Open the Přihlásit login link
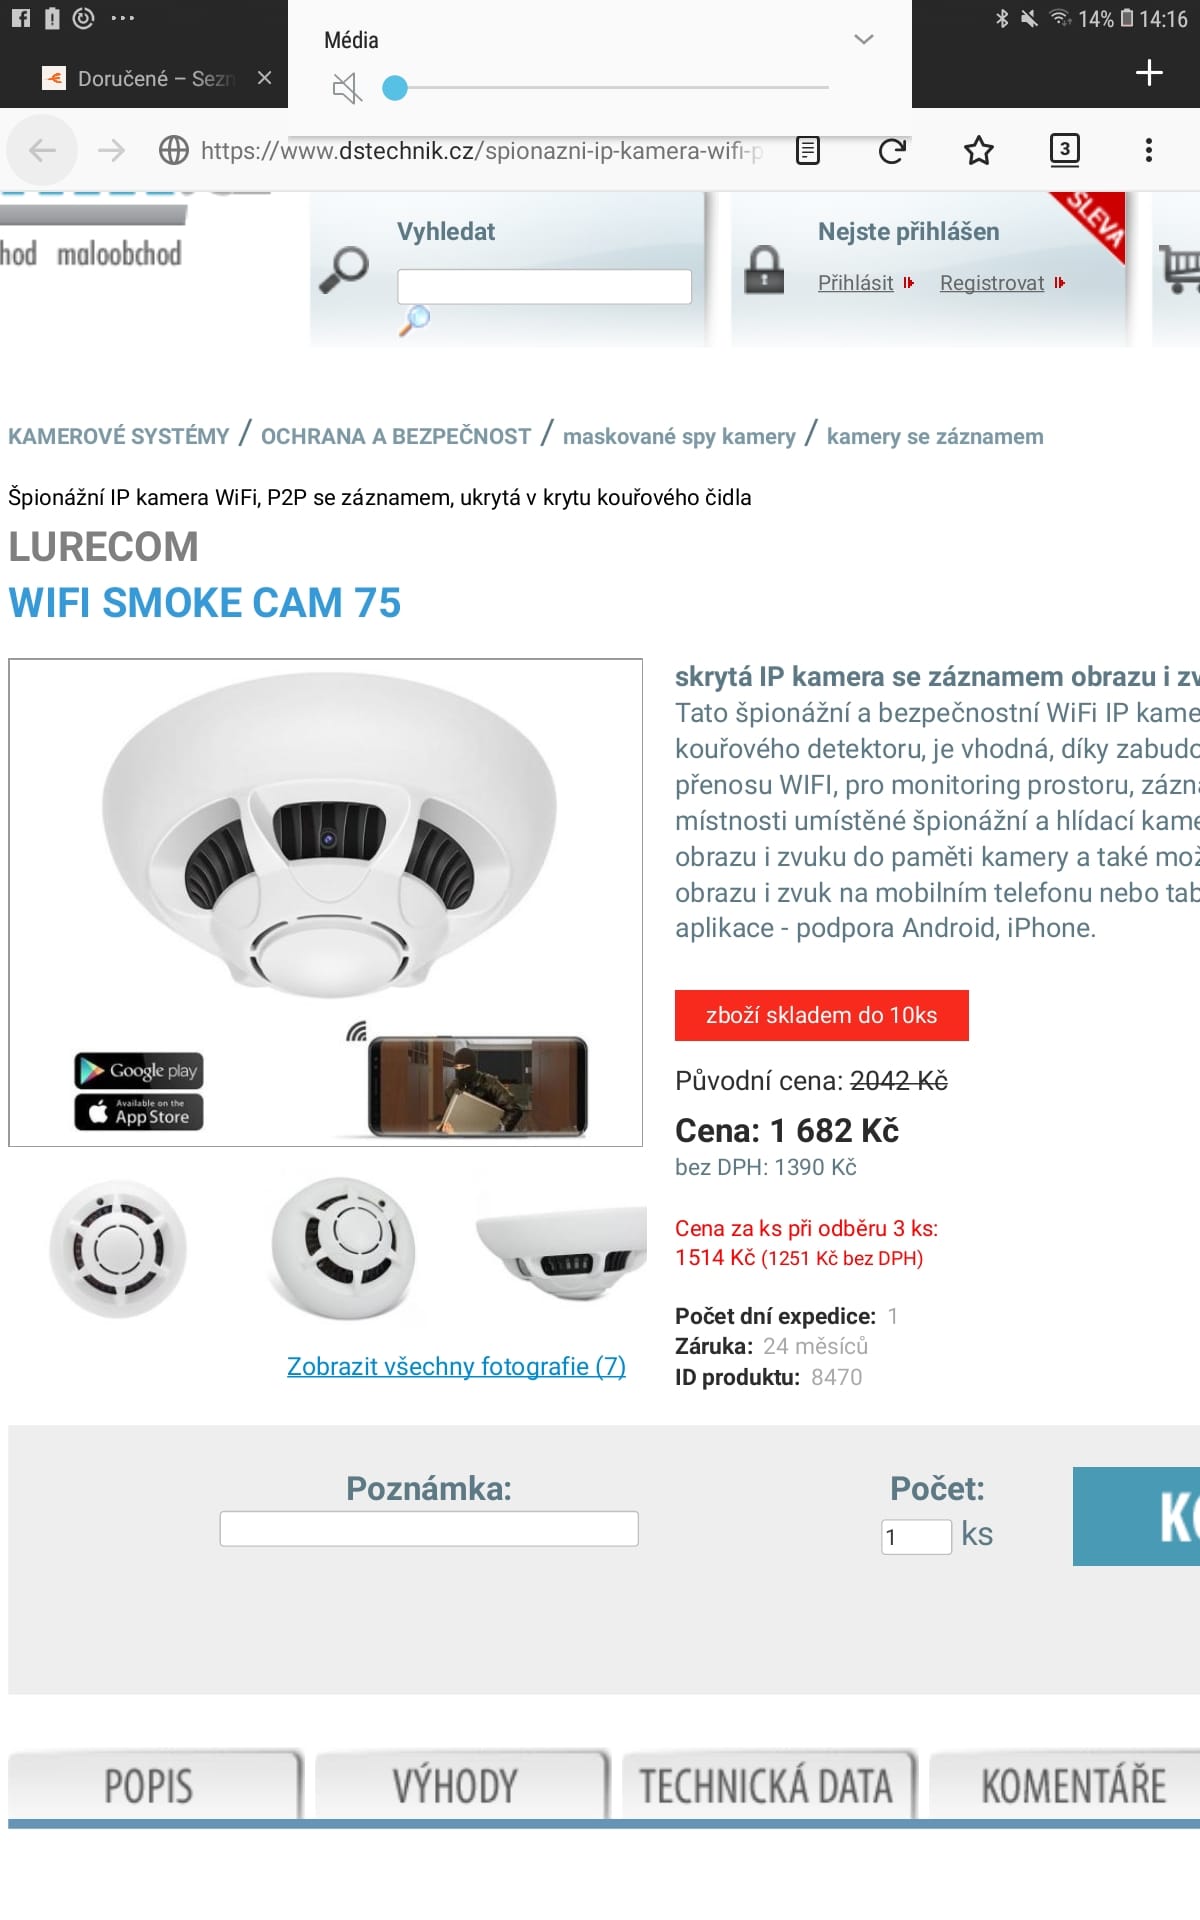The width and height of the screenshot is (1200, 1920). pos(855,283)
